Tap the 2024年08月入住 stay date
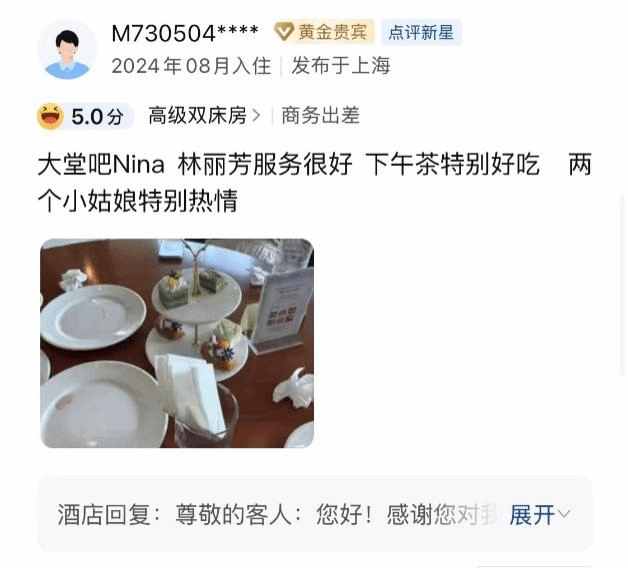Screen dimensions: 628x568 click(x=191, y=66)
